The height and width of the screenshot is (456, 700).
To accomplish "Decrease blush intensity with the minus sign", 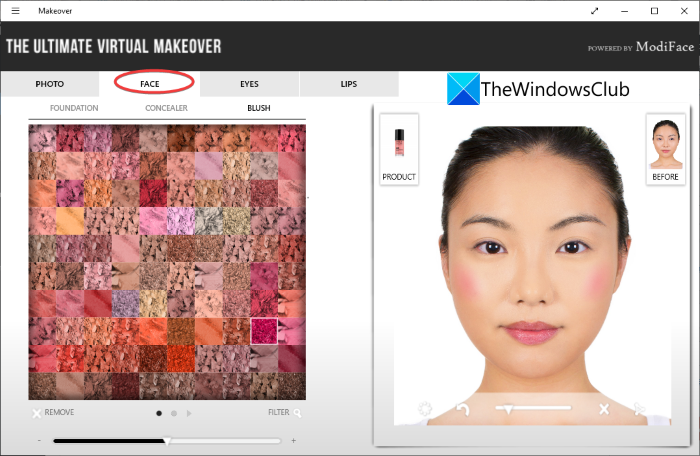I will (x=39, y=441).
